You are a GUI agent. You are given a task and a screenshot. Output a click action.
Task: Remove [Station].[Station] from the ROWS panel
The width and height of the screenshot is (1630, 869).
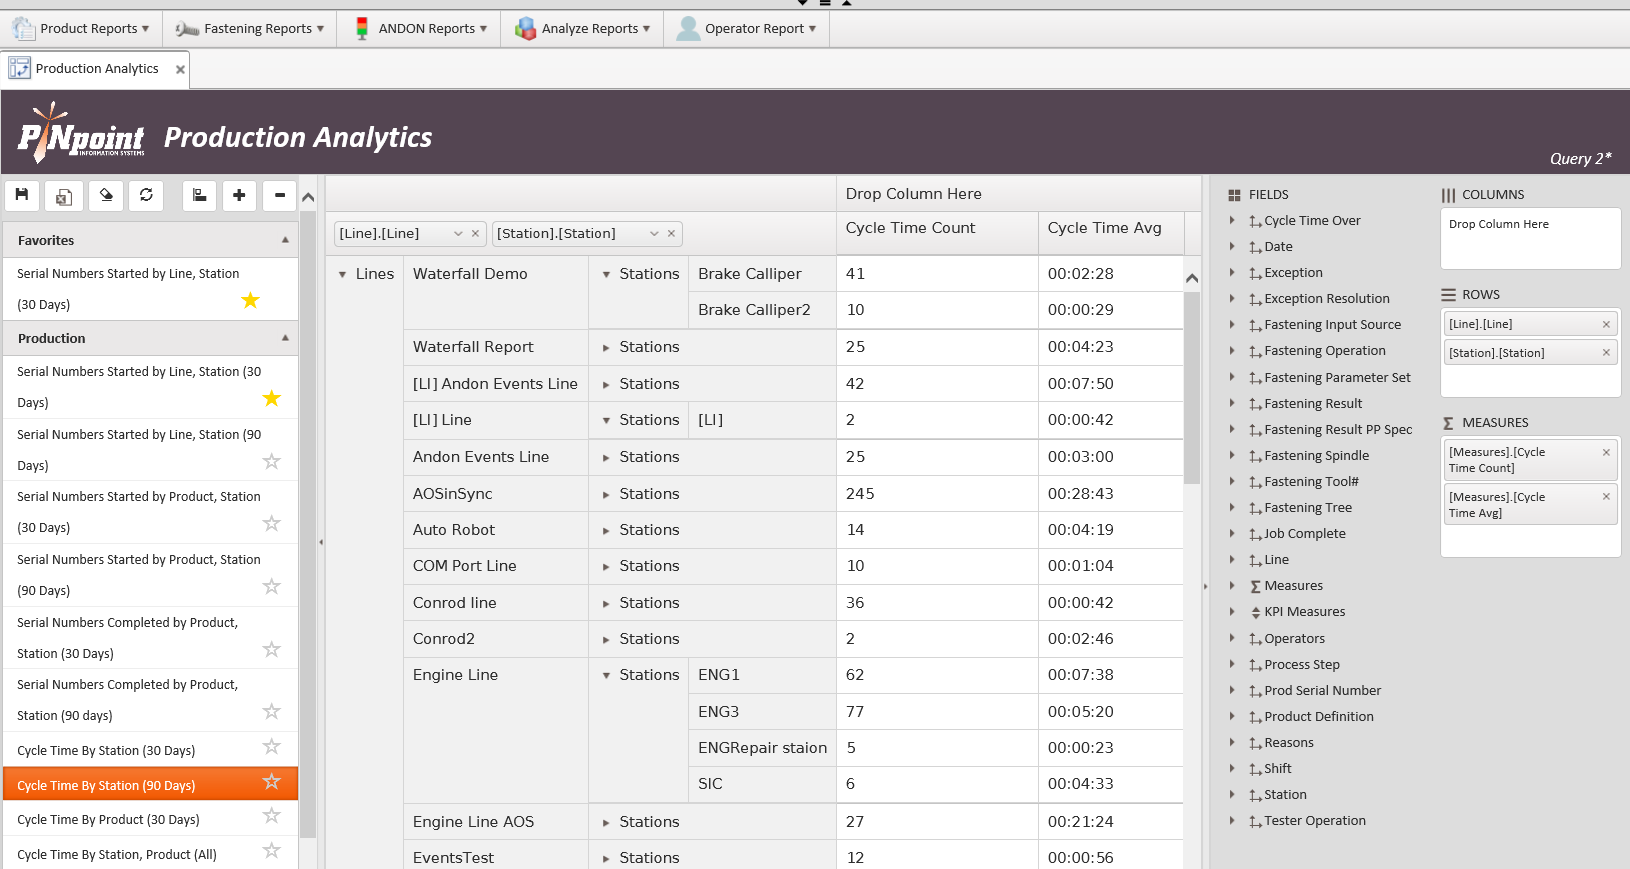click(x=1606, y=353)
